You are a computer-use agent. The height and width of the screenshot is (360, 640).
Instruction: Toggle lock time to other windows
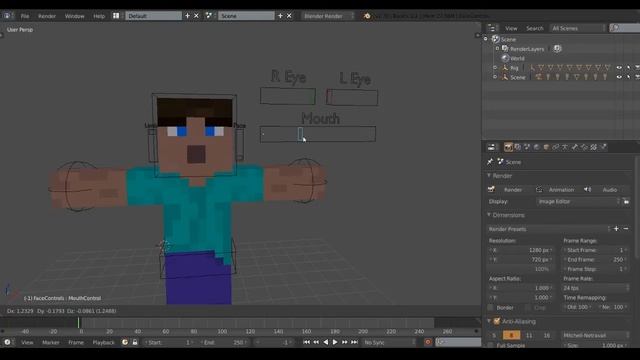(135, 342)
